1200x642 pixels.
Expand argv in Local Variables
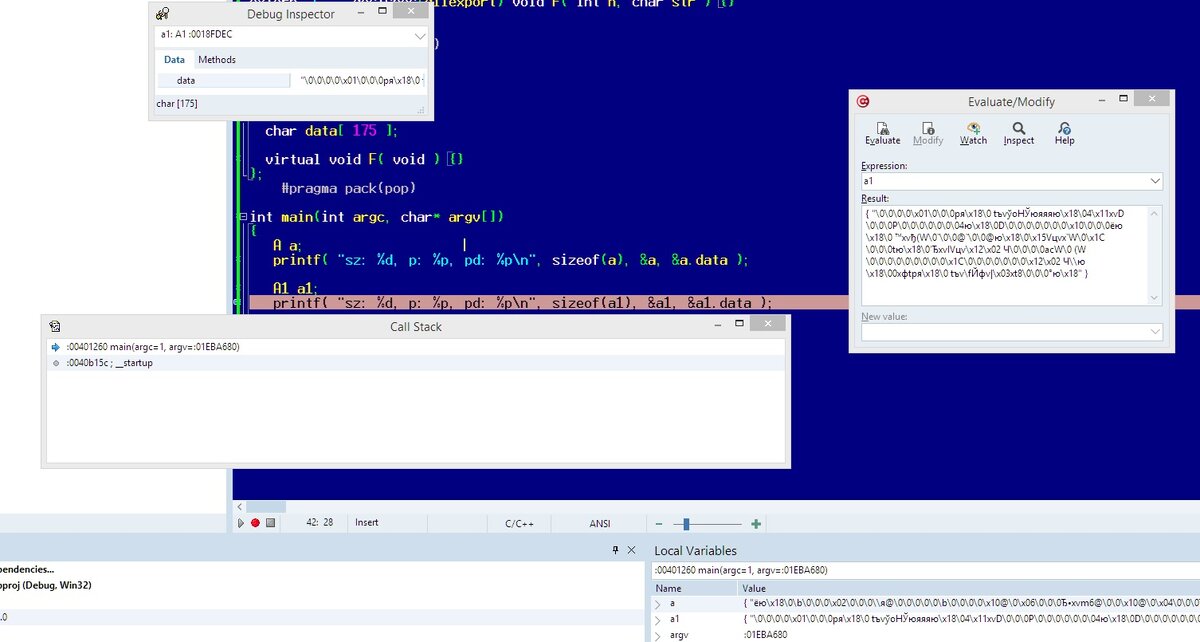coord(658,635)
